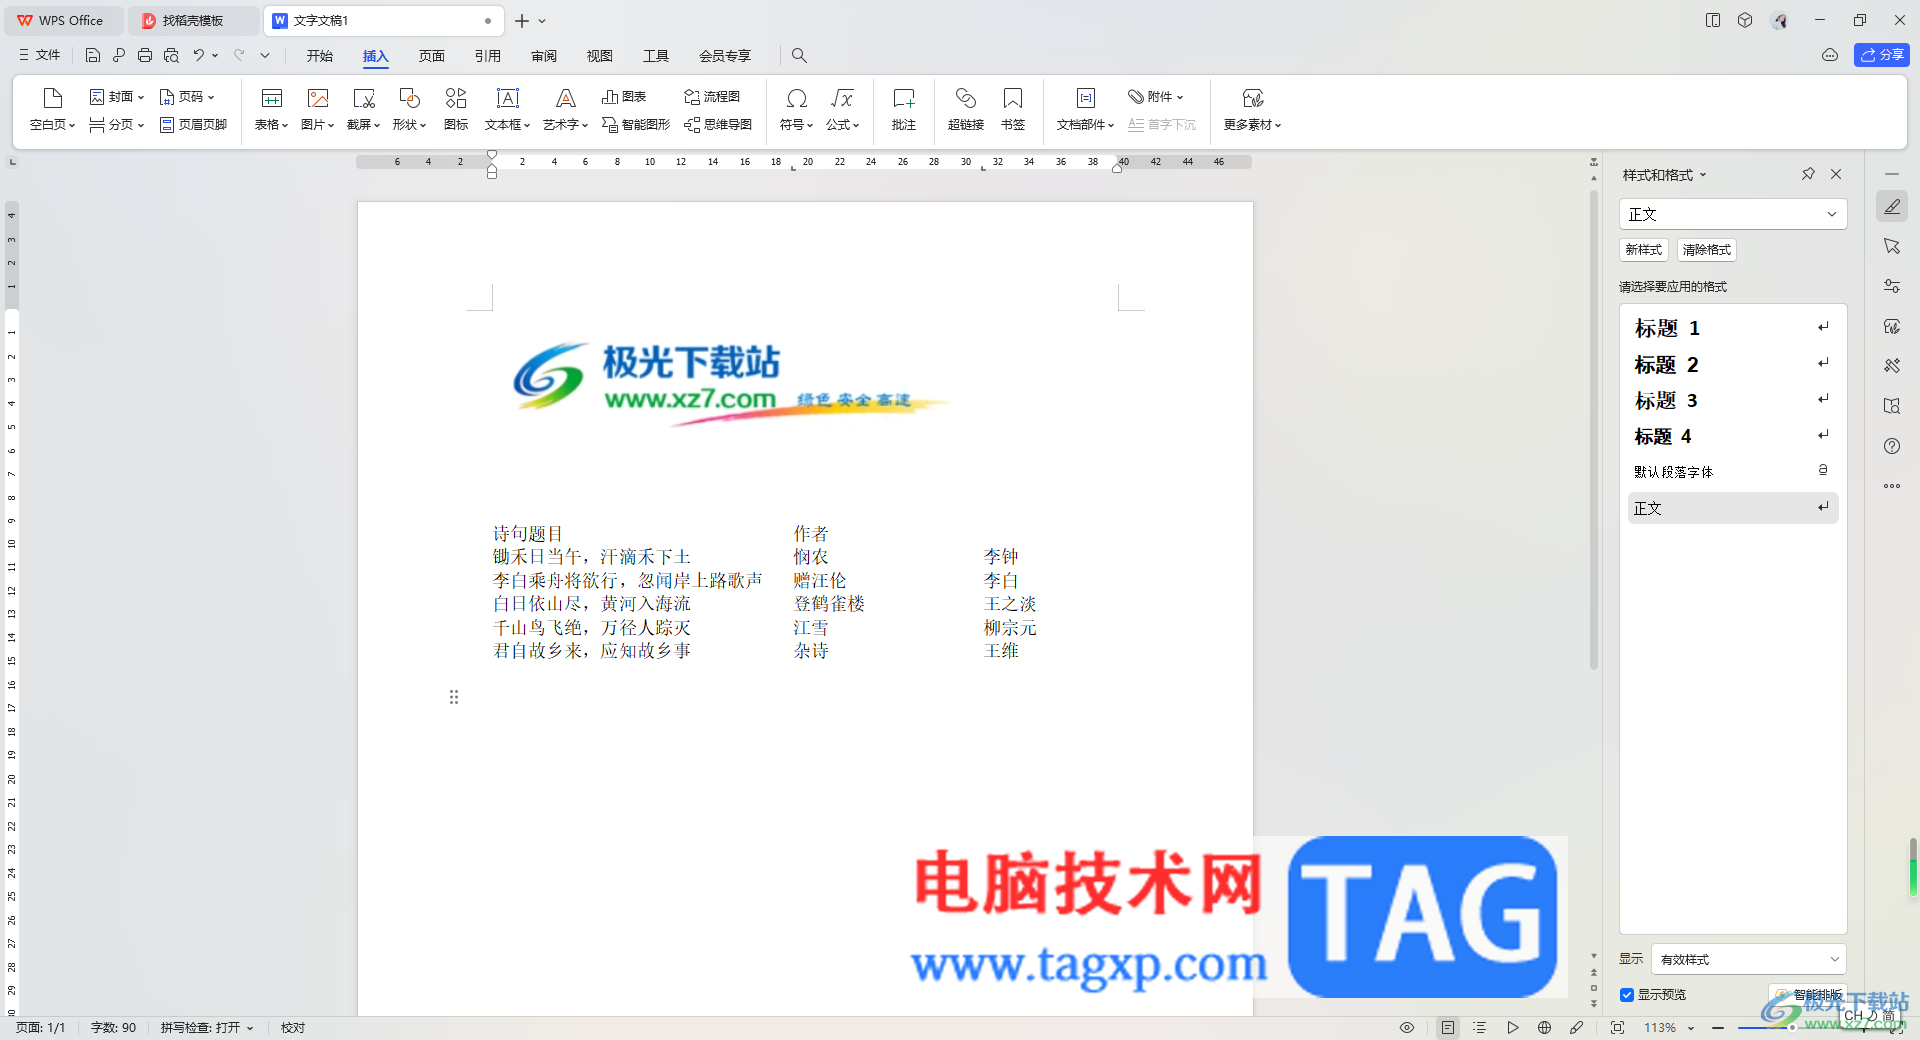Open the help icon in right sidebar

(1892, 446)
